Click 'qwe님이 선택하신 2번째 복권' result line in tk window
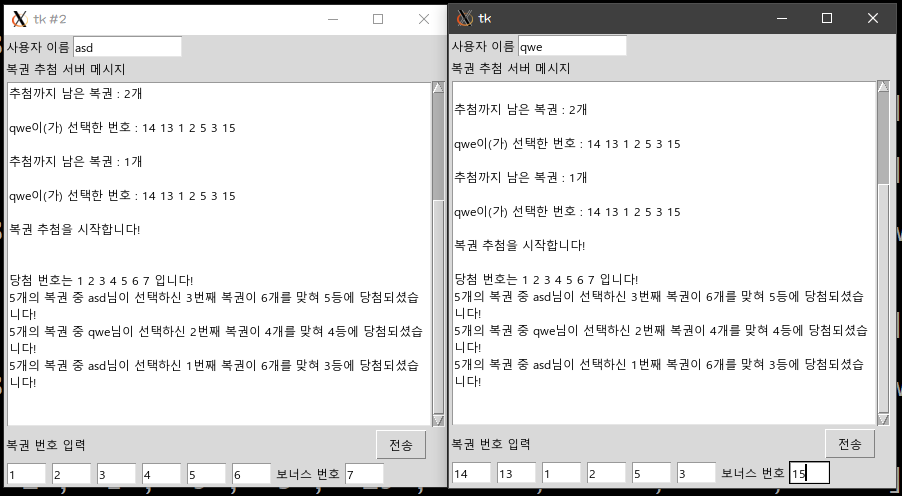The height and width of the screenshot is (496, 902). tap(661, 339)
